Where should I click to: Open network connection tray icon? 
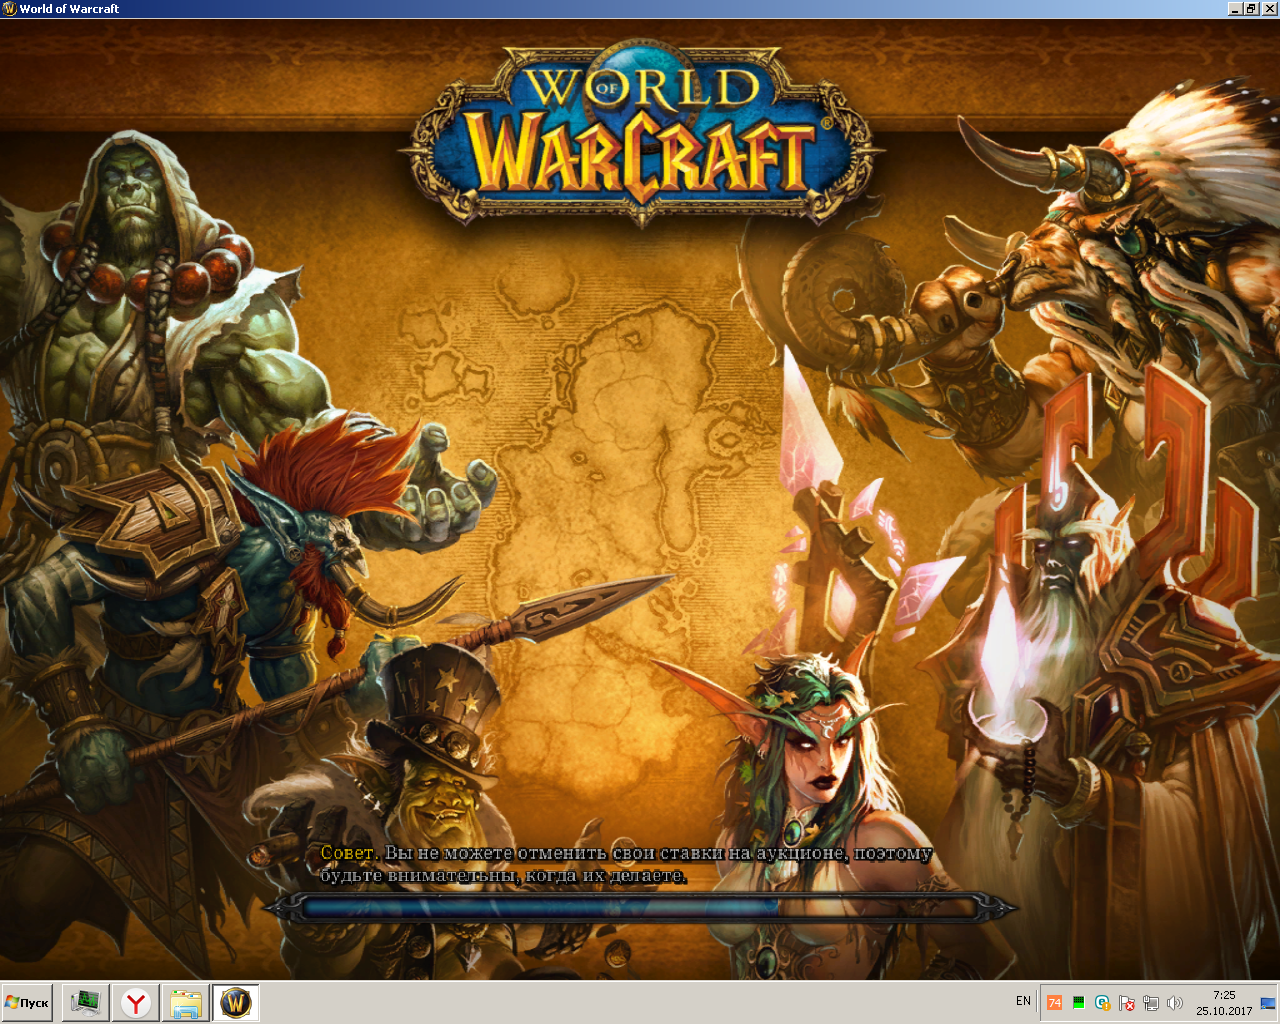[x=1150, y=1002]
